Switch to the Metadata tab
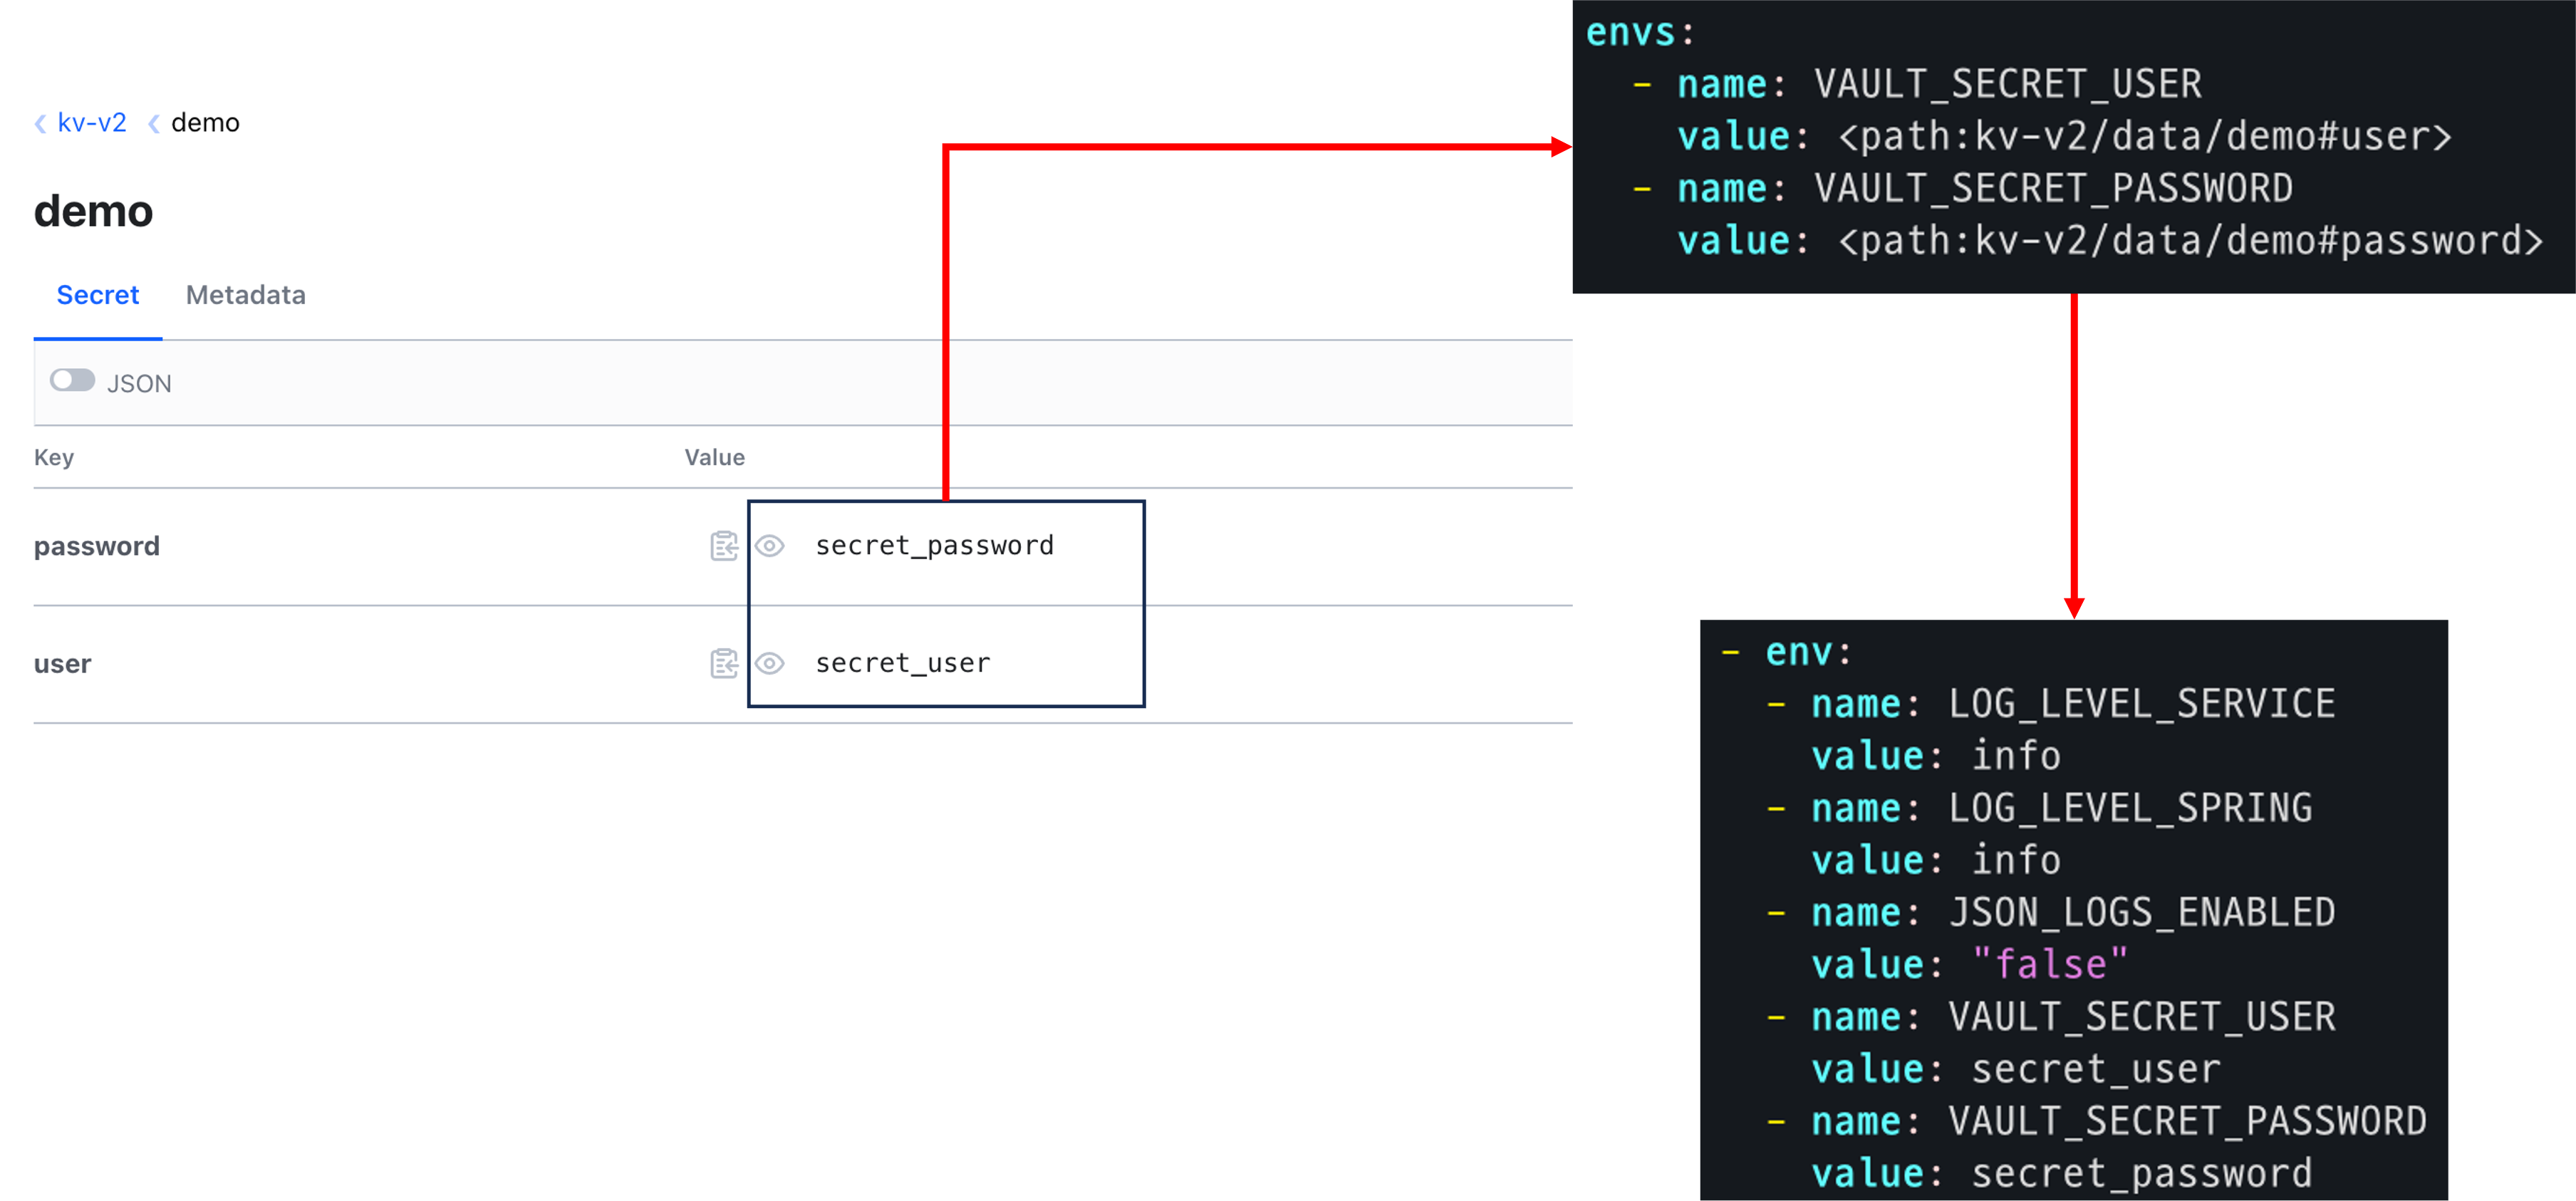This screenshot has width=2576, height=1201. click(245, 295)
